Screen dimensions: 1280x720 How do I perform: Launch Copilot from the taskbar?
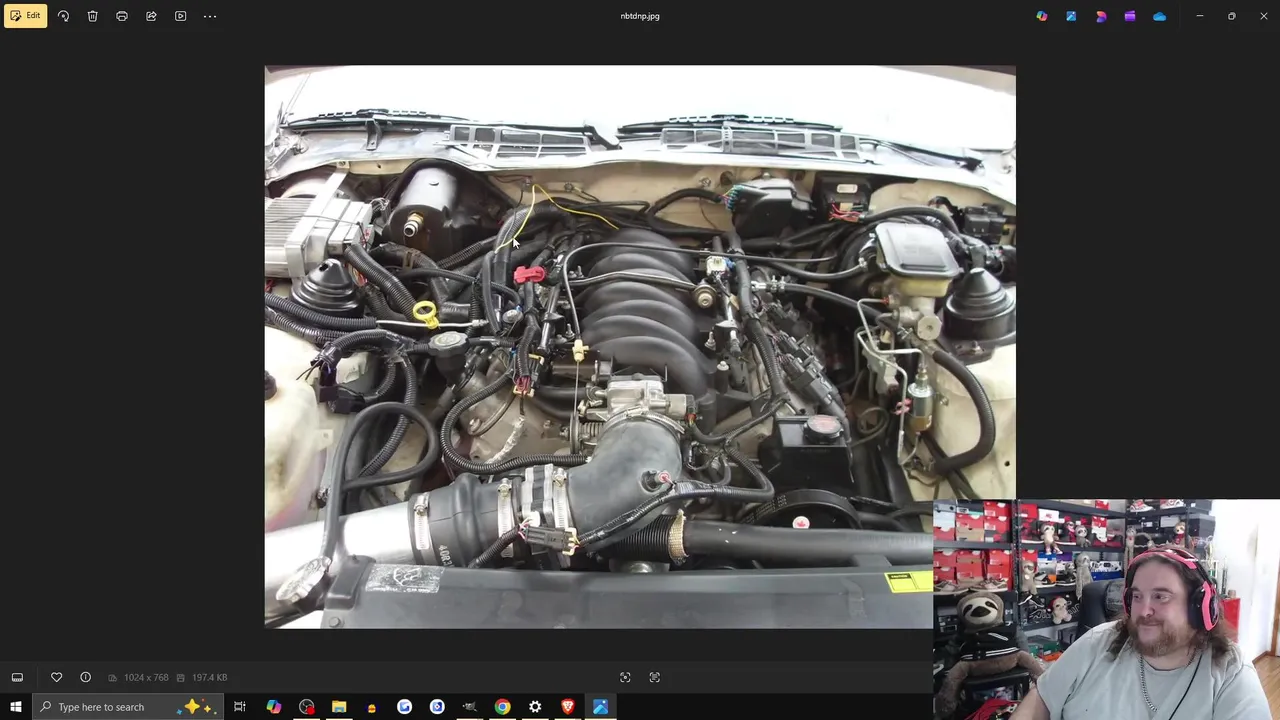coord(273,707)
